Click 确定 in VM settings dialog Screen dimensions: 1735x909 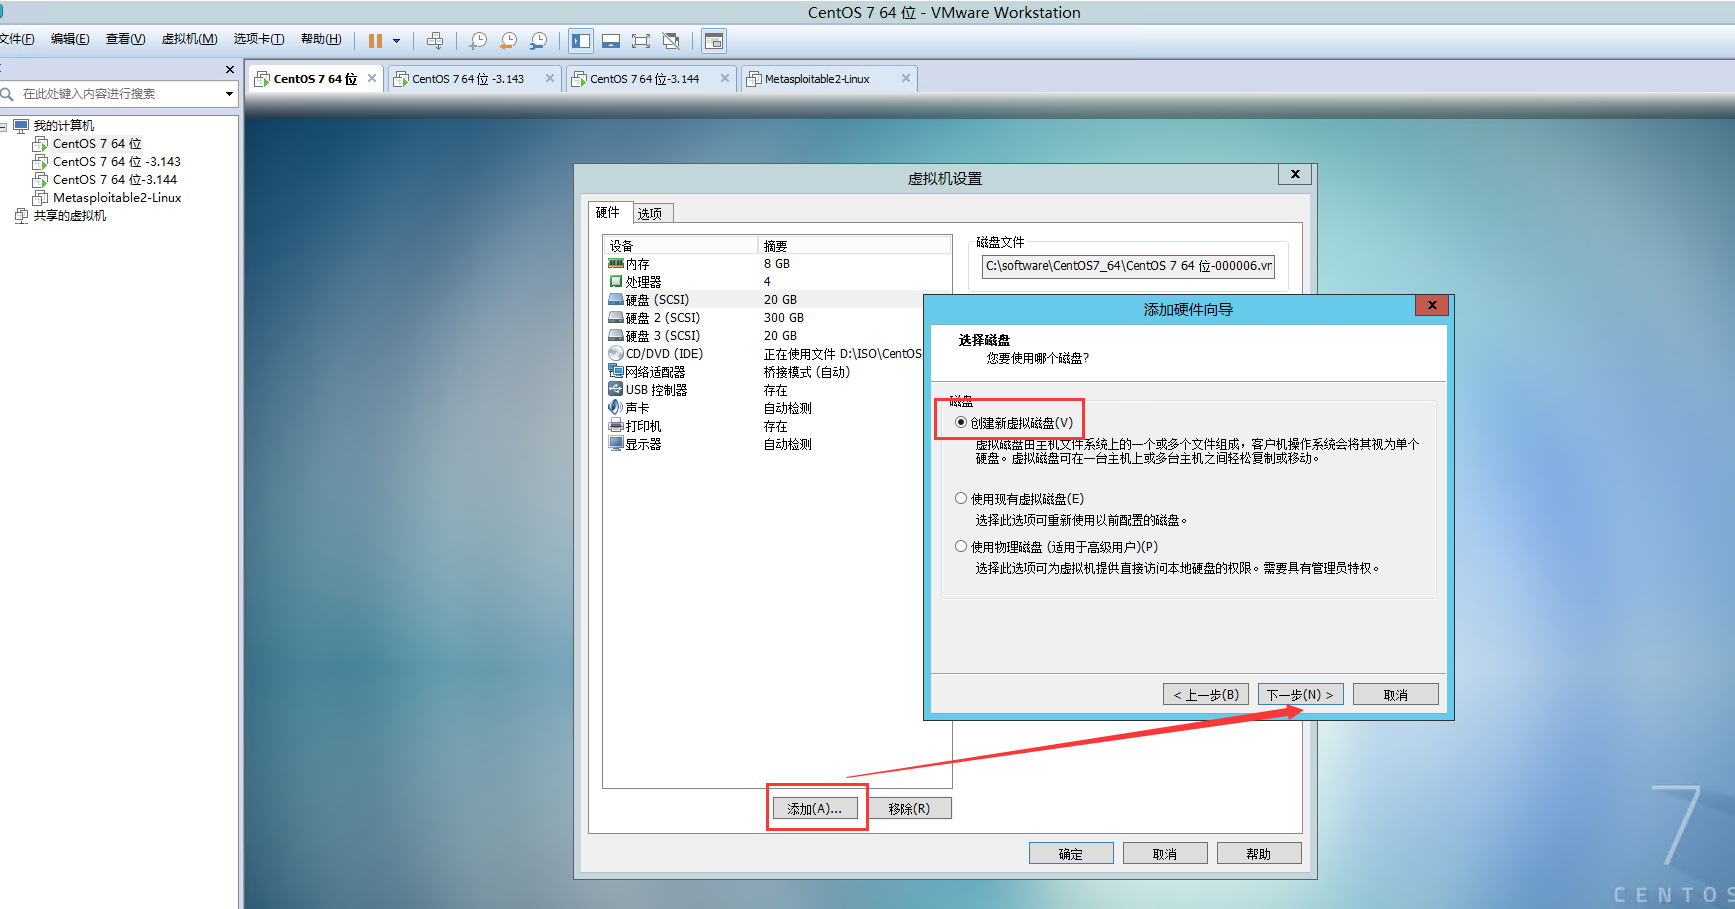pos(1071,853)
